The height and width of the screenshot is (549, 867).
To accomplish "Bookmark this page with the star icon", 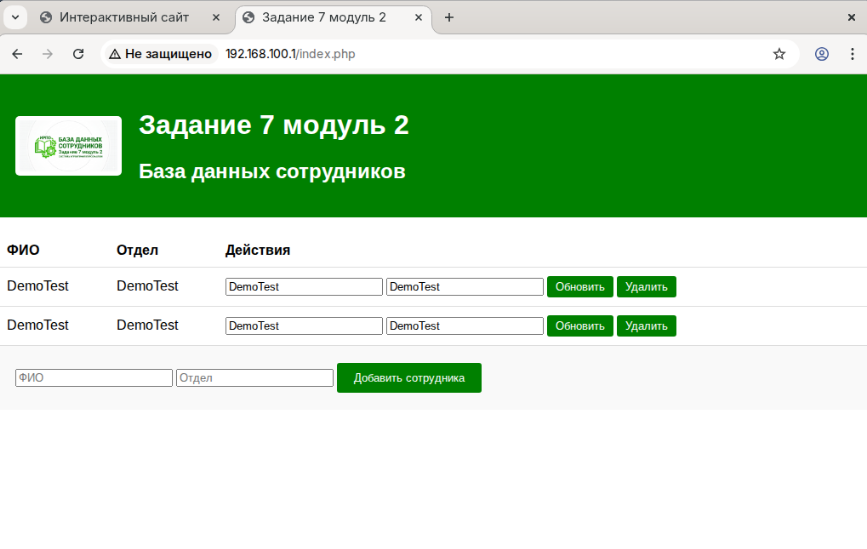I will [x=779, y=54].
